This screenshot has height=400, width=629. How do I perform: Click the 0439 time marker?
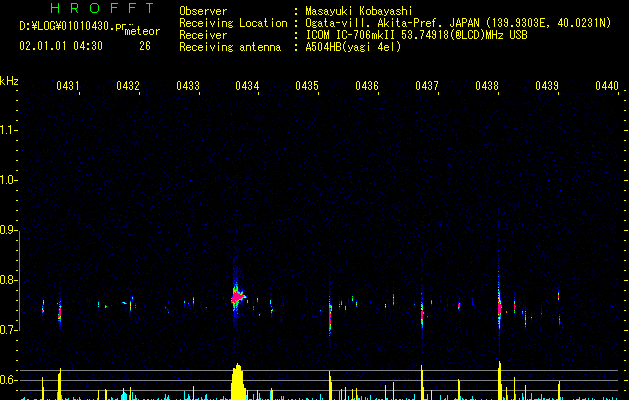(x=547, y=86)
